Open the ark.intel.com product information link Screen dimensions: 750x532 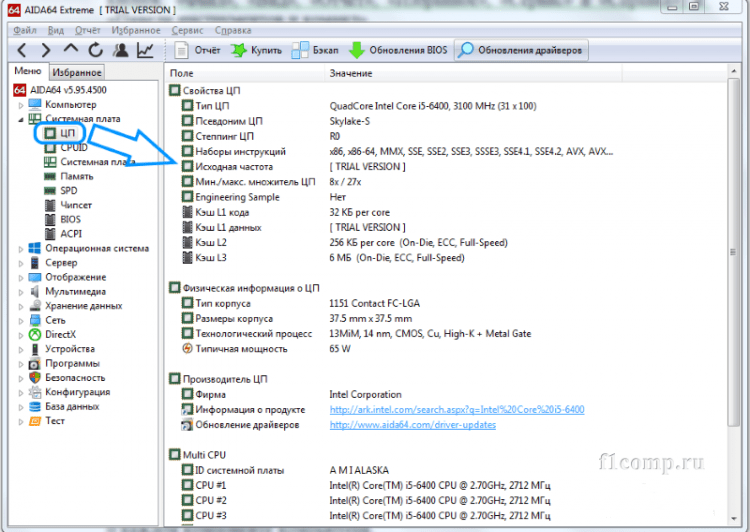coord(457,410)
